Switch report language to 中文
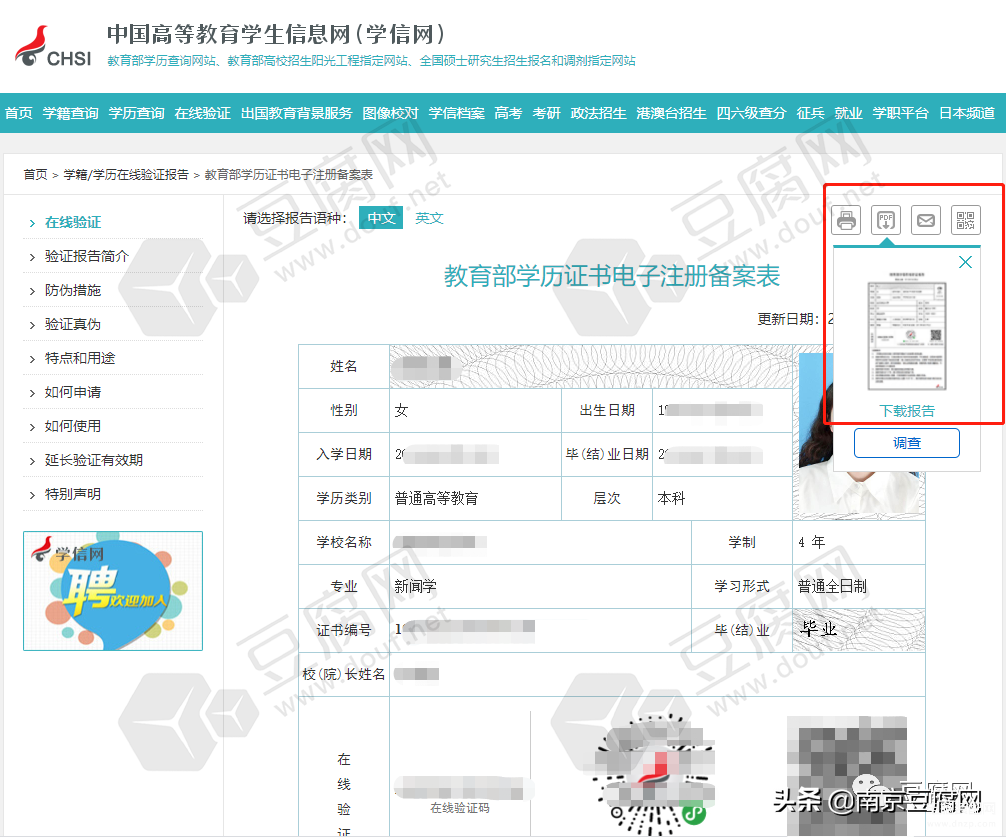 [x=381, y=218]
